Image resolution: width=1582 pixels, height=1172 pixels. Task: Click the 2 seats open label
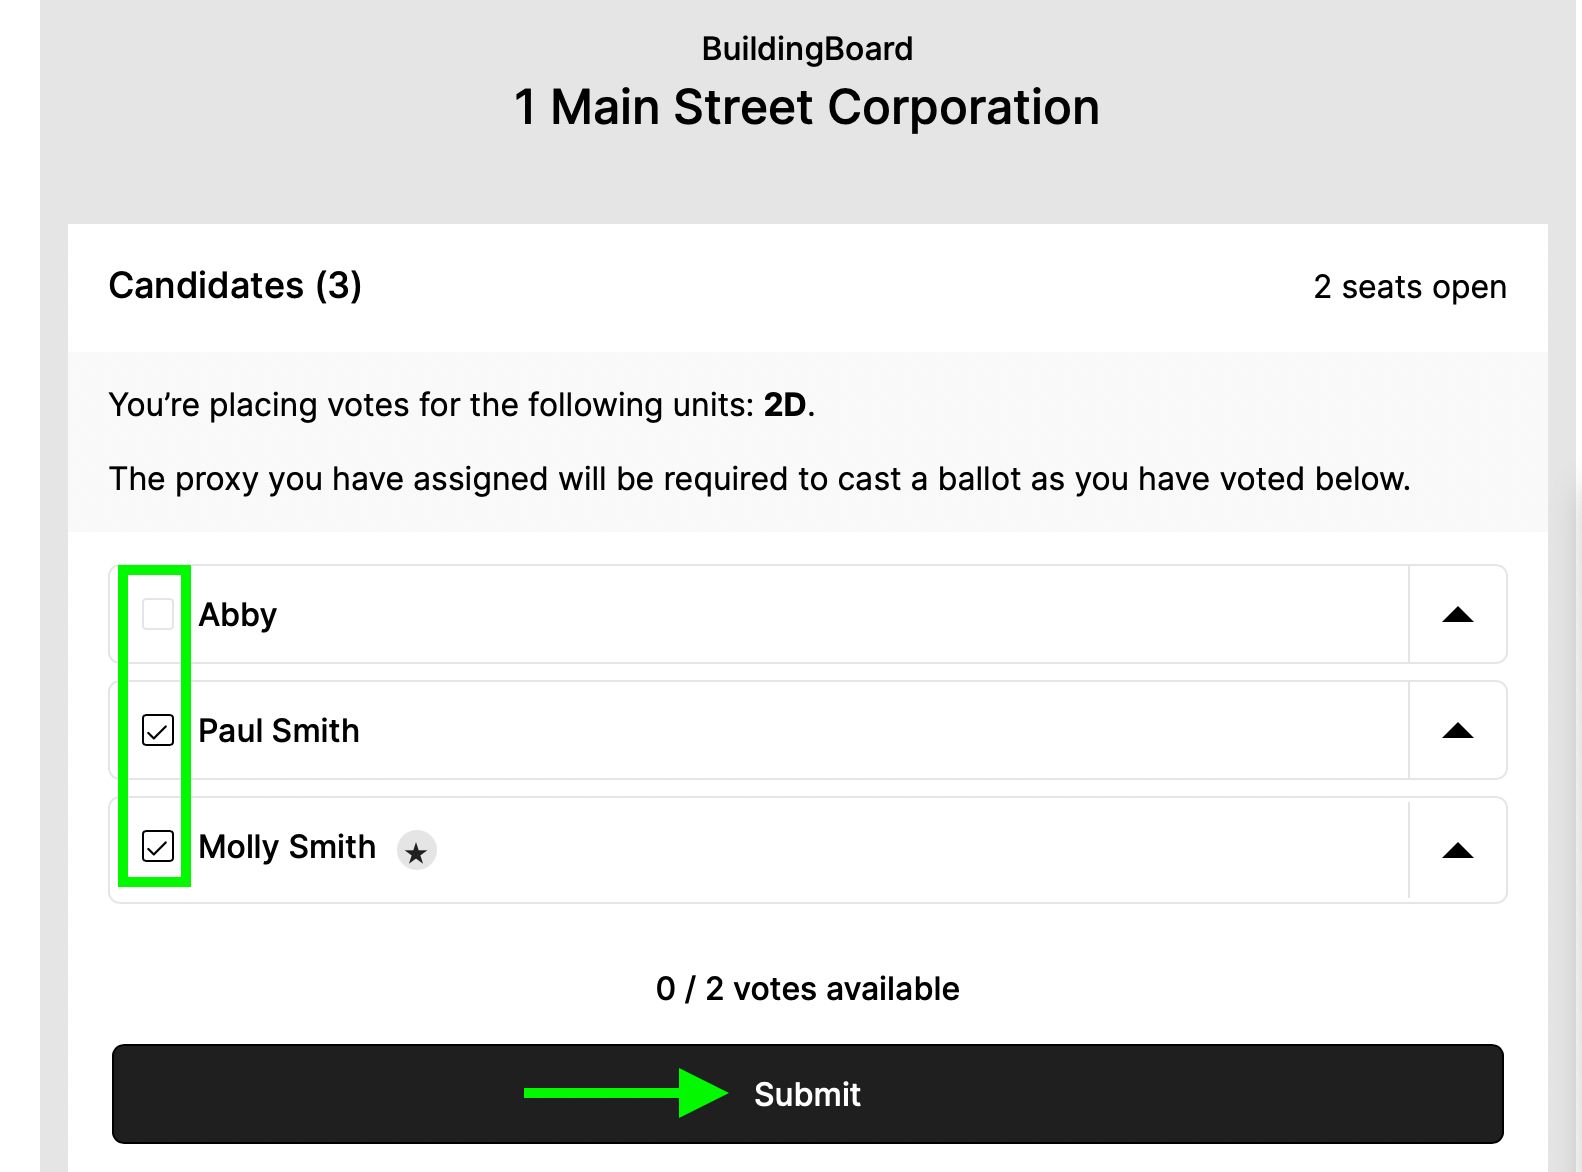click(x=1411, y=288)
